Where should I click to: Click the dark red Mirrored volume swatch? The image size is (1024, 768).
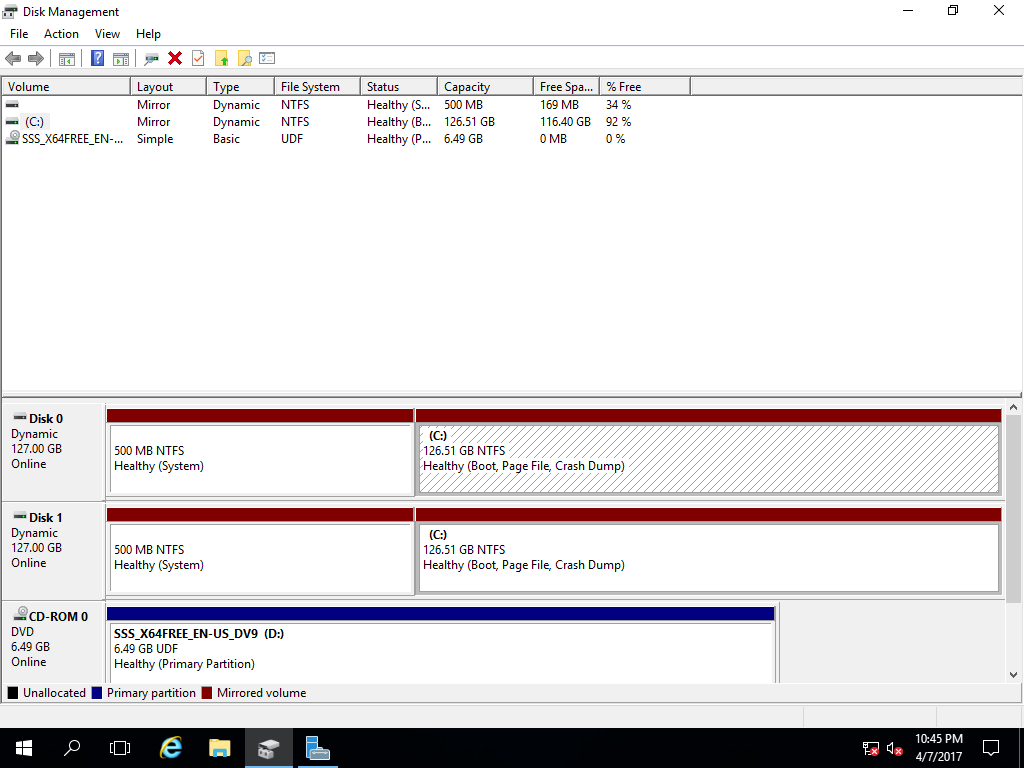[207, 693]
